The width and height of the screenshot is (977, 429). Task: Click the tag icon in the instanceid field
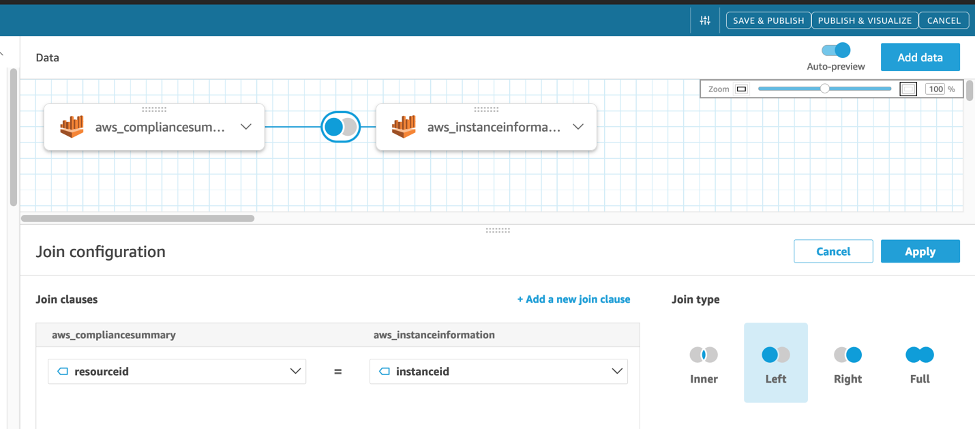click(x=384, y=372)
